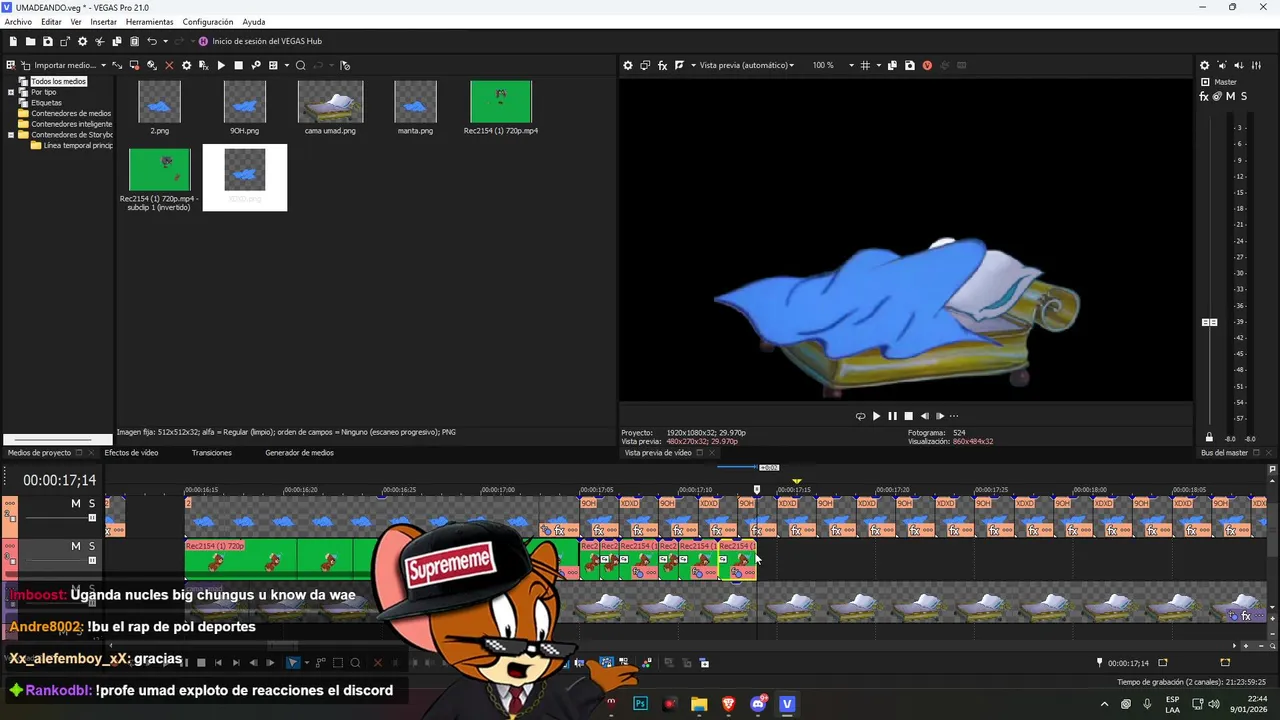Paste using the clipboard icon
This screenshot has width=1280, height=720.
[134, 41]
